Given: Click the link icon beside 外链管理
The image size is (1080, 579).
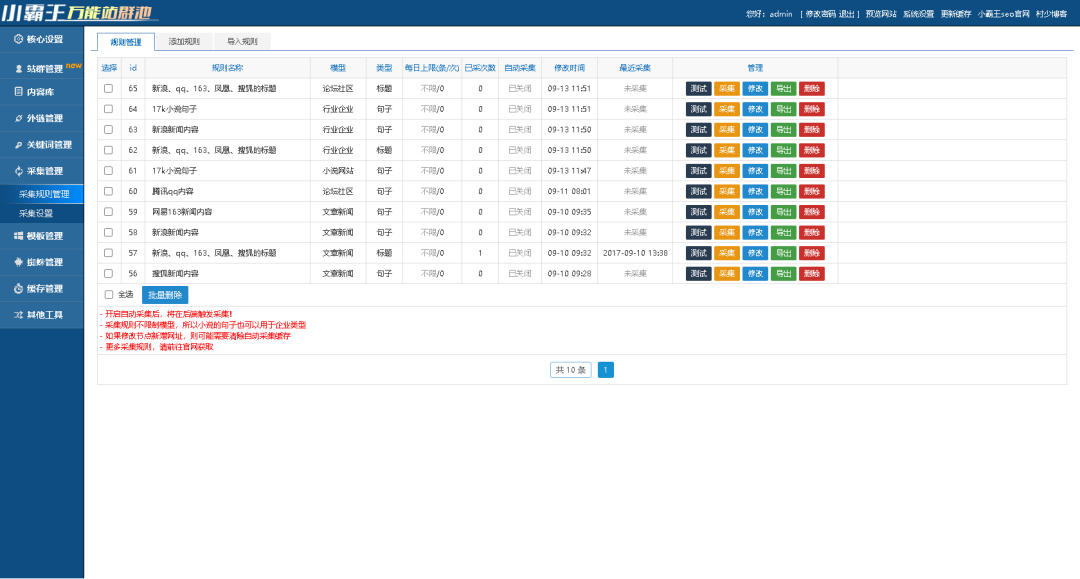Looking at the screenshot, I should click(x=18, y=118).
